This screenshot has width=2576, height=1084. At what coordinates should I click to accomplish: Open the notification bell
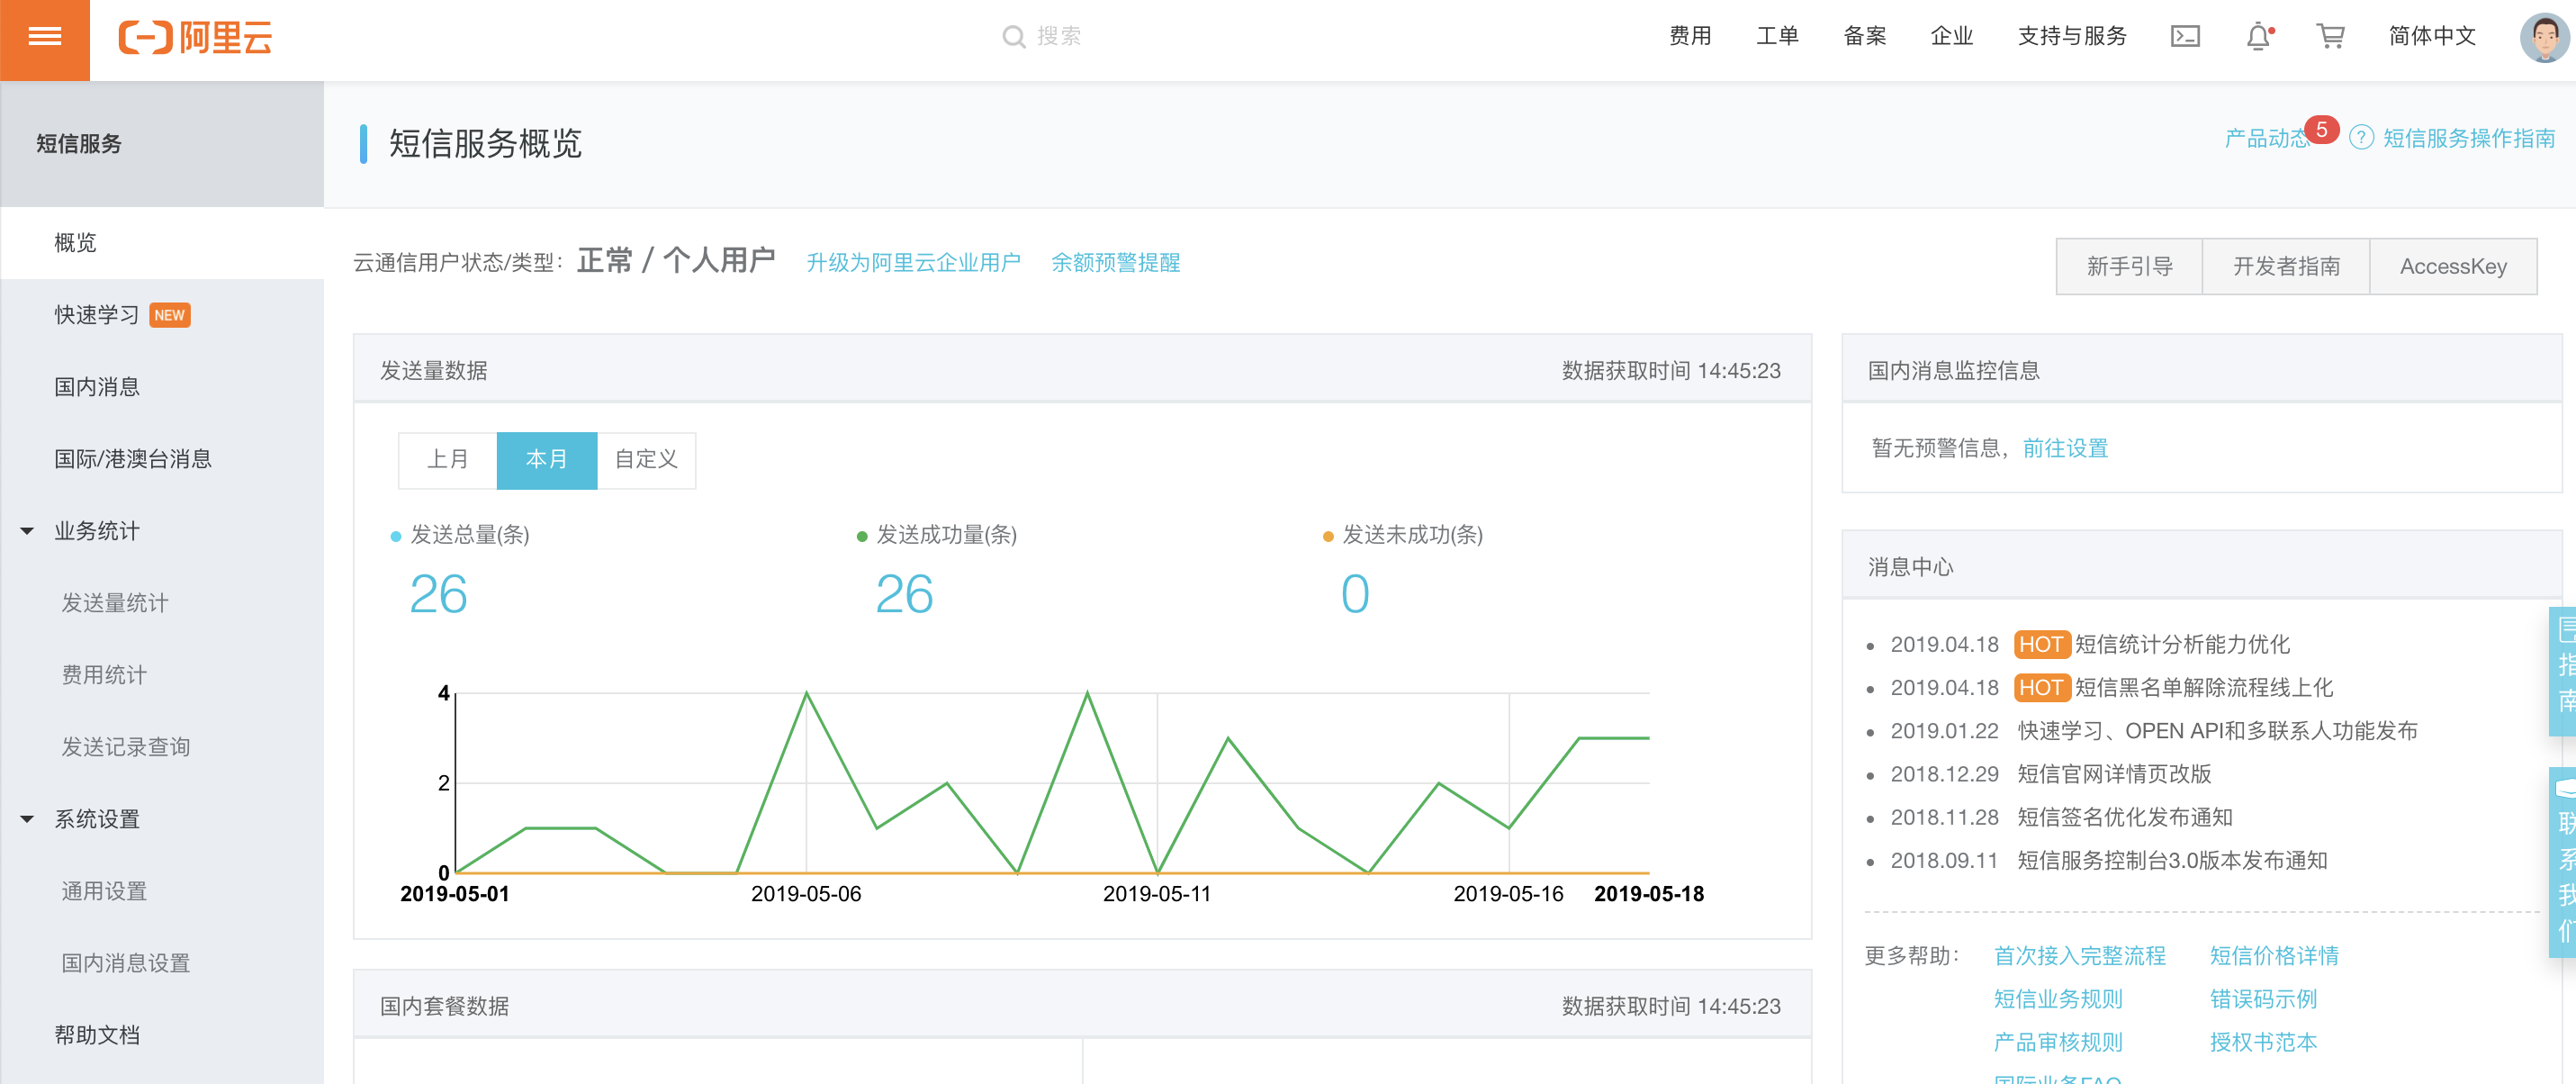(2258, 37)
